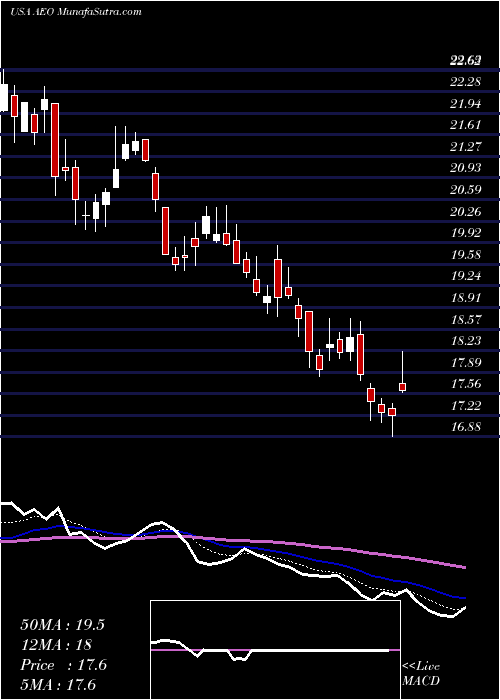Click the 18.23 price axis label

click(466, 341)
